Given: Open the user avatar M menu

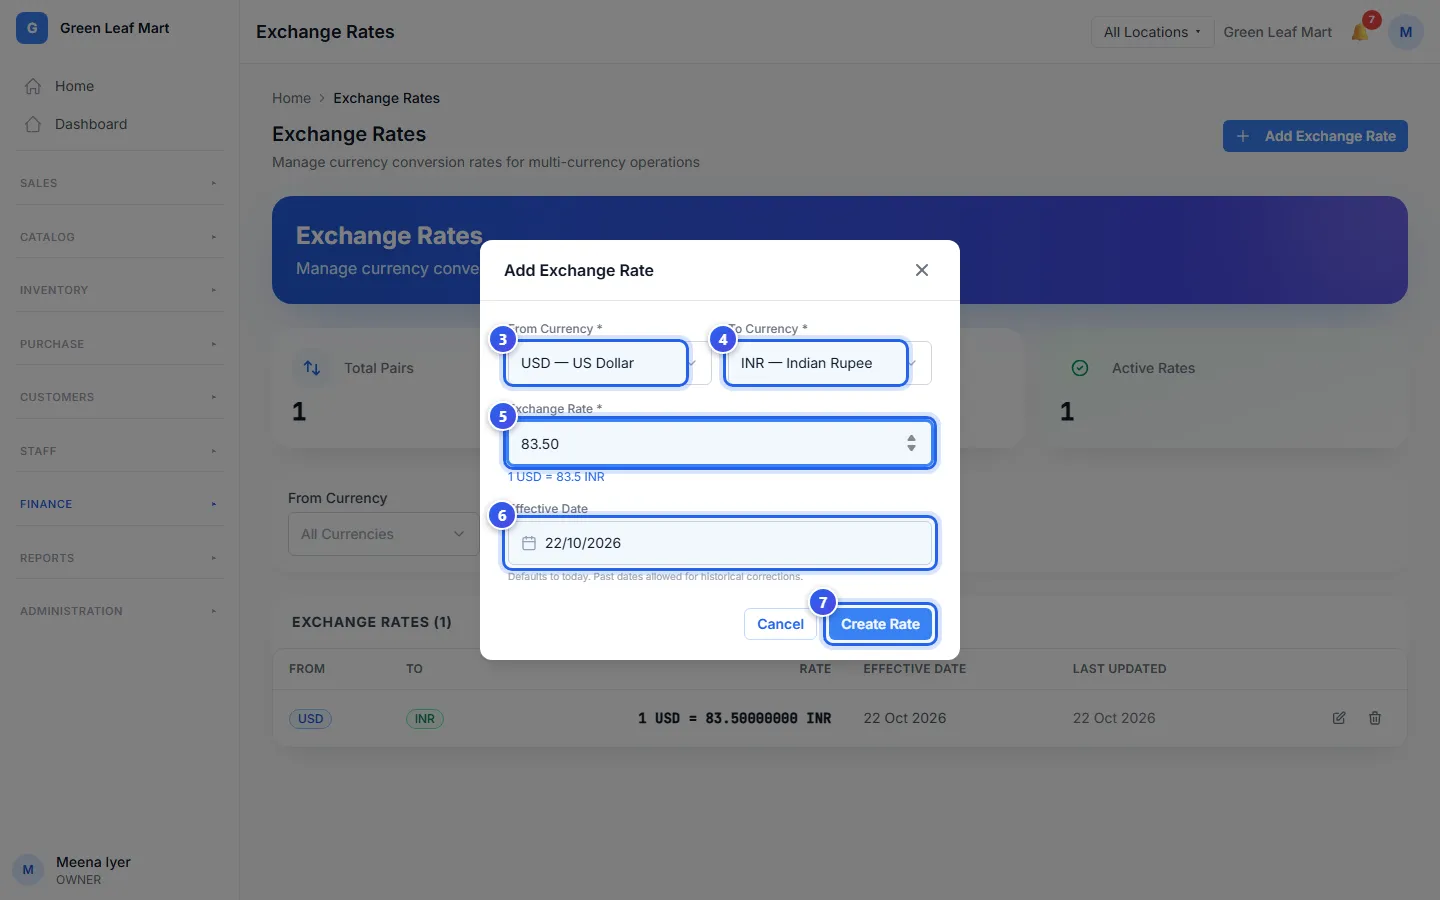Looking at the screenshot, I should tap(1406, 32).
